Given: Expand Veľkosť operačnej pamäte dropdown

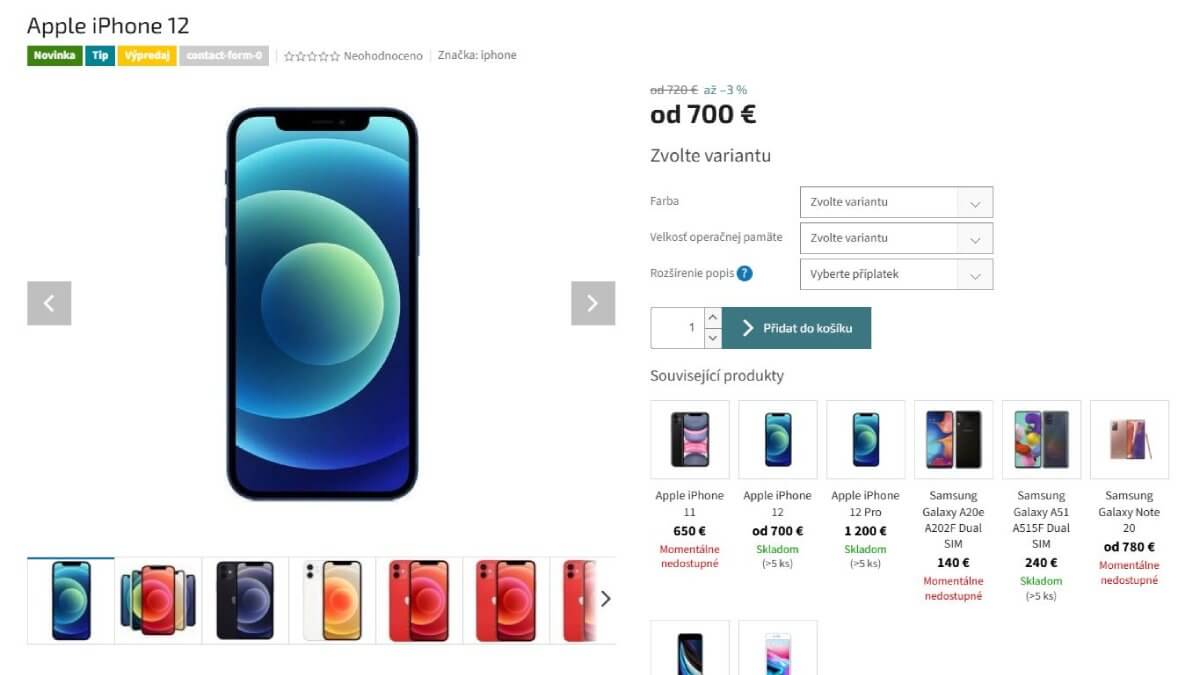Looking at the screenshot, I should point(896,238).
